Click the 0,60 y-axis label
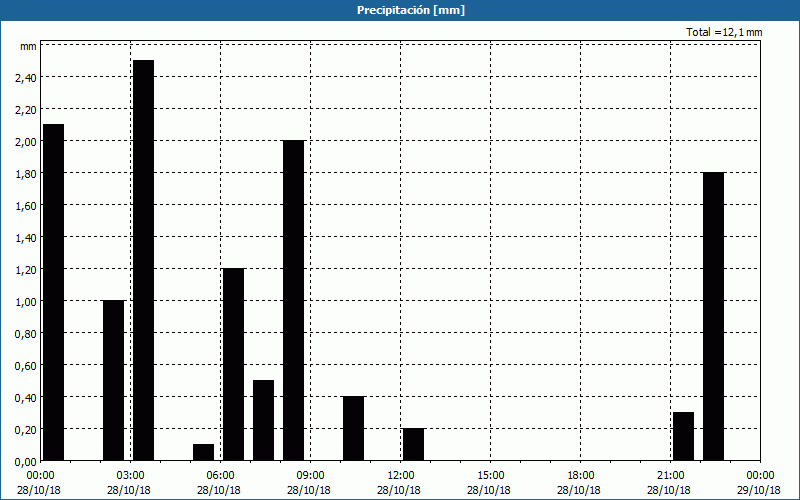 coord(26,366)
